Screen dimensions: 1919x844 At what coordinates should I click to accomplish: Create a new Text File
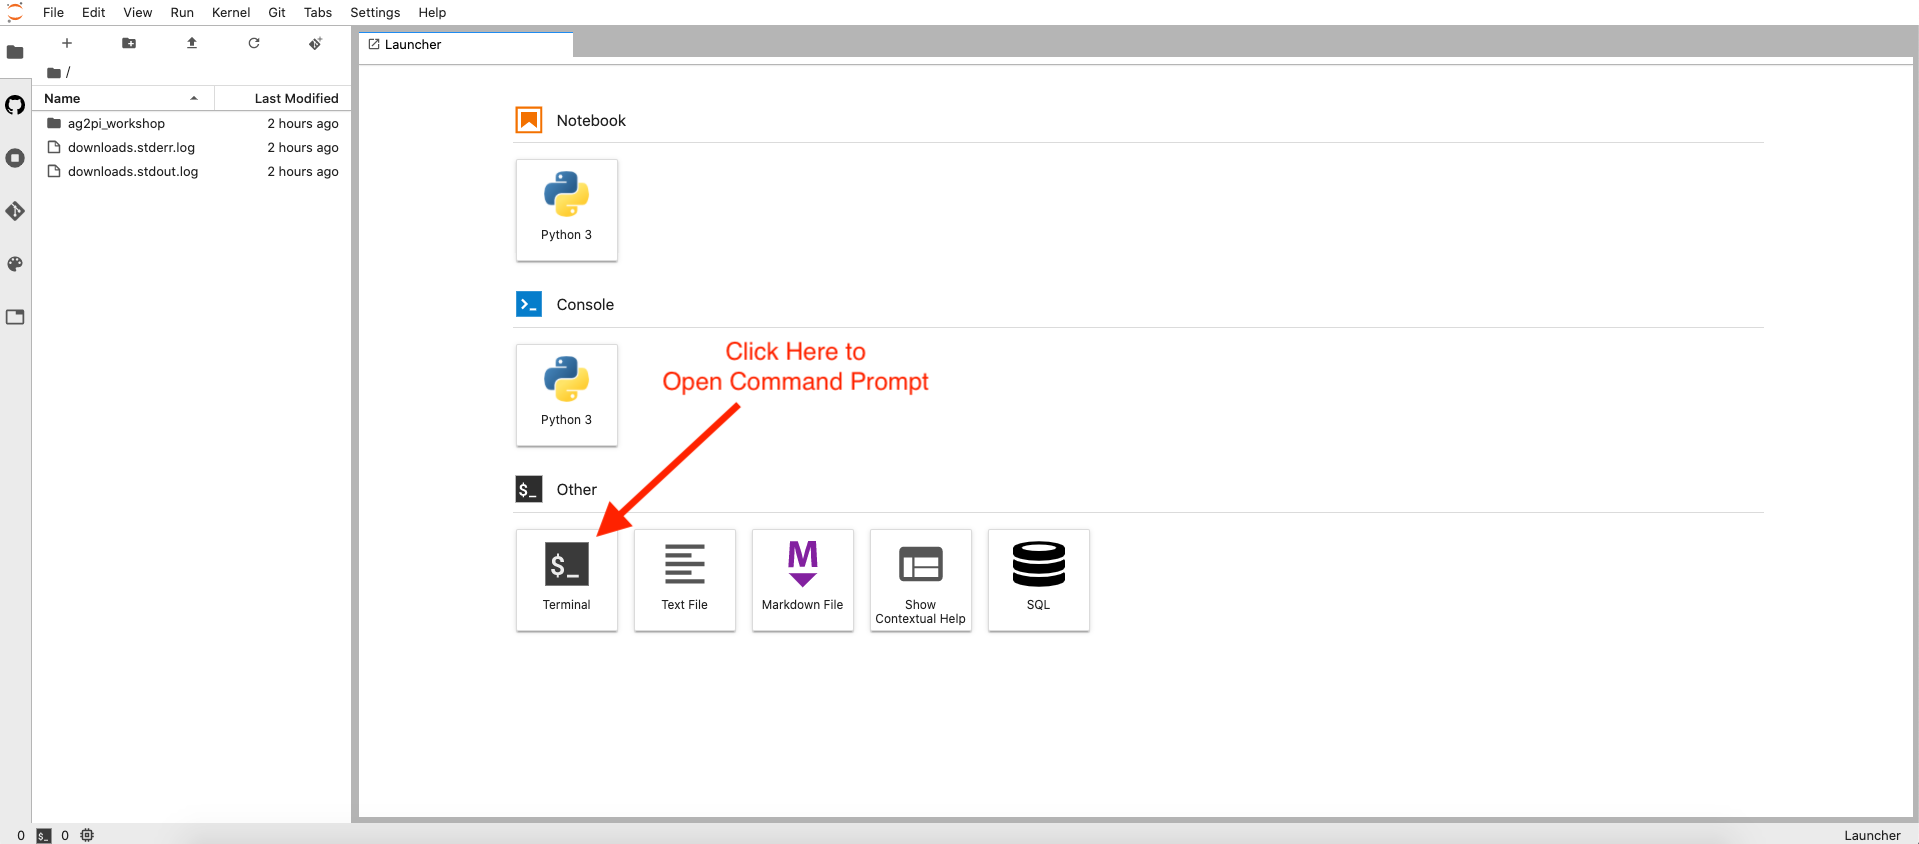click(x=684, y=579)
